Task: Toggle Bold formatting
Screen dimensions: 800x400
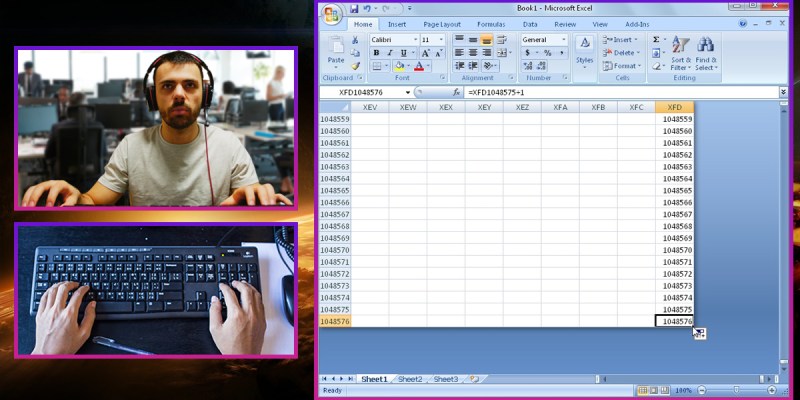Action: [377, 53]
